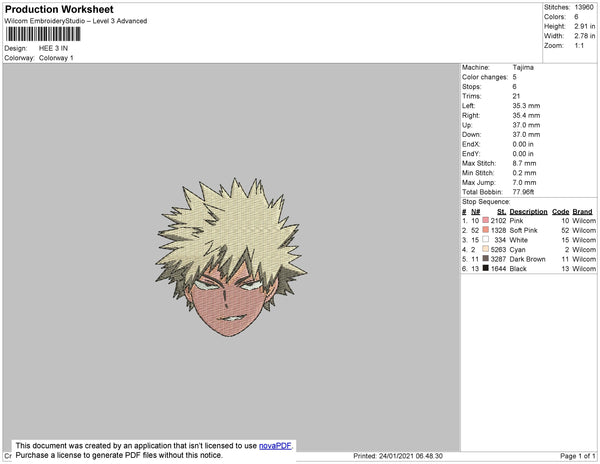Viewport: 600px width, 464px height.
Task: Select the White color swatch
Action: click(x=486, y=239)
